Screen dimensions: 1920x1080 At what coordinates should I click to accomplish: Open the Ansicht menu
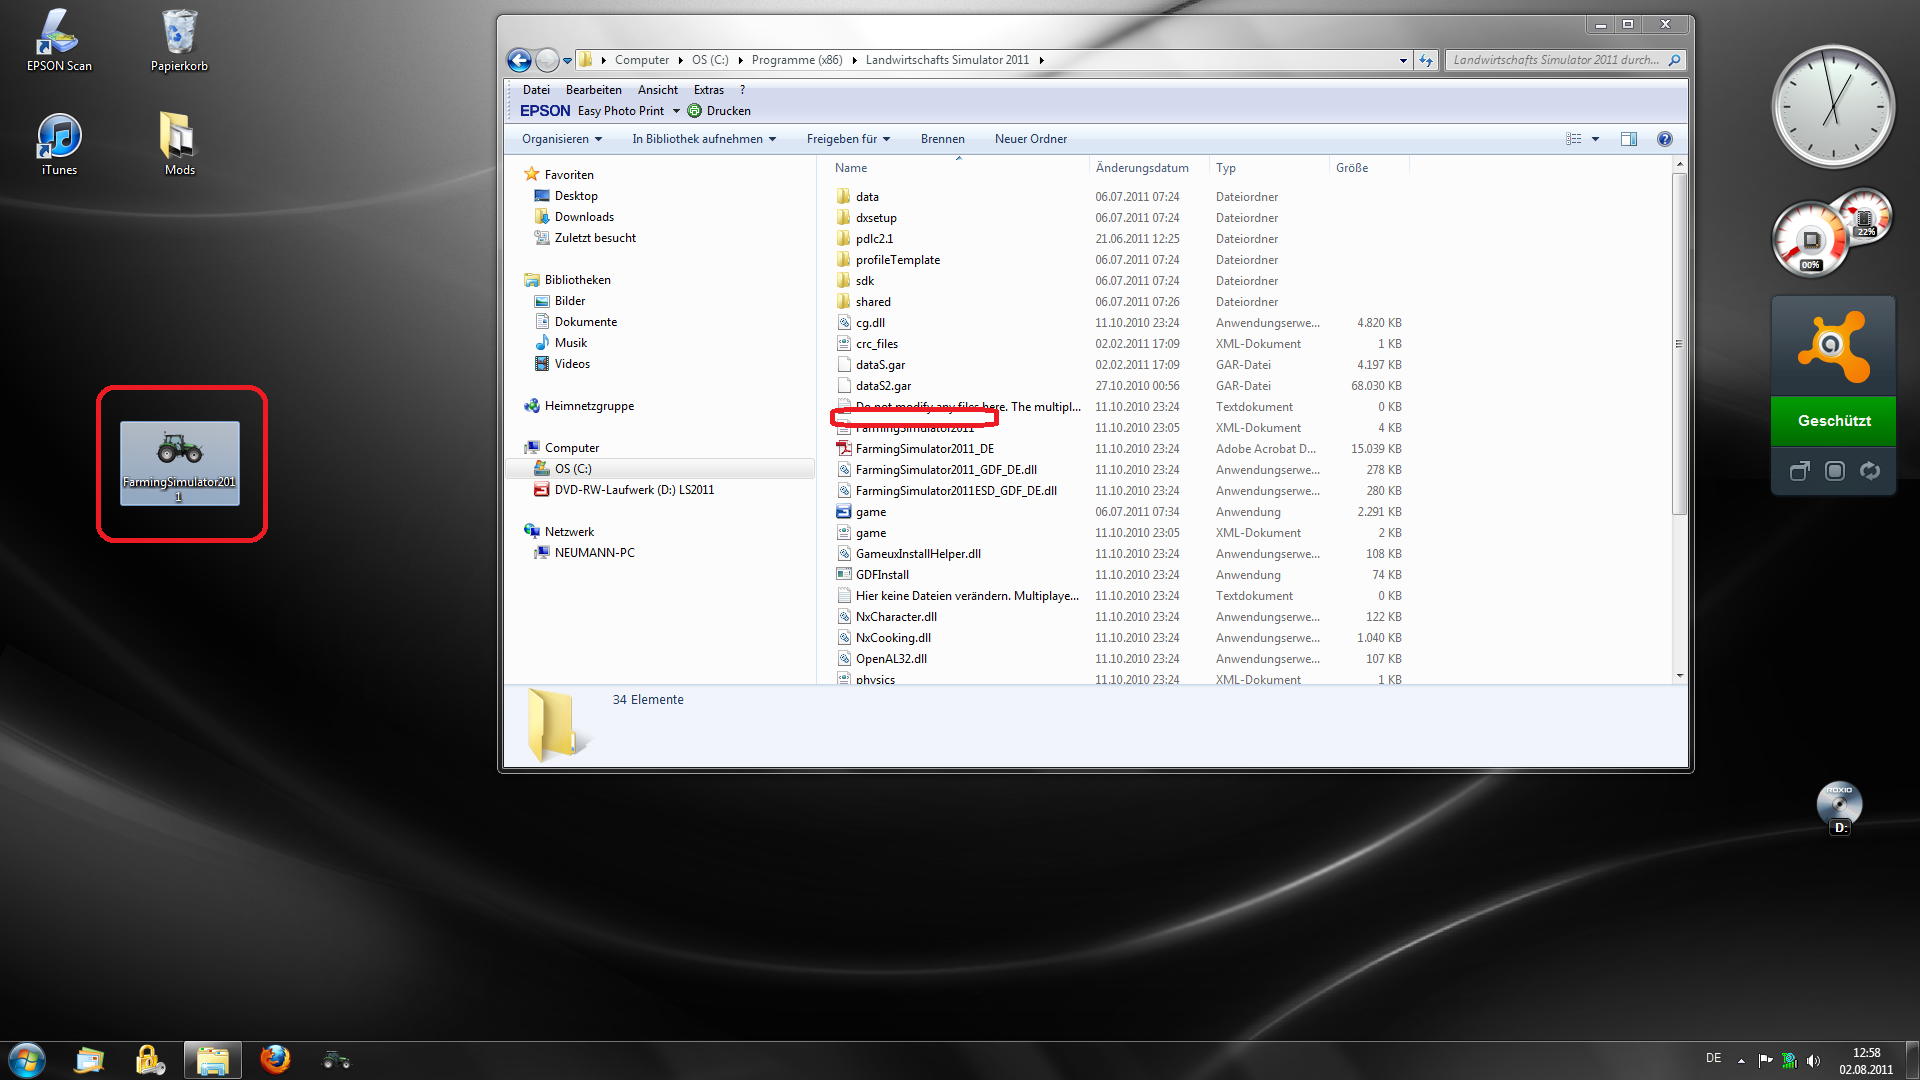point(657,90)
